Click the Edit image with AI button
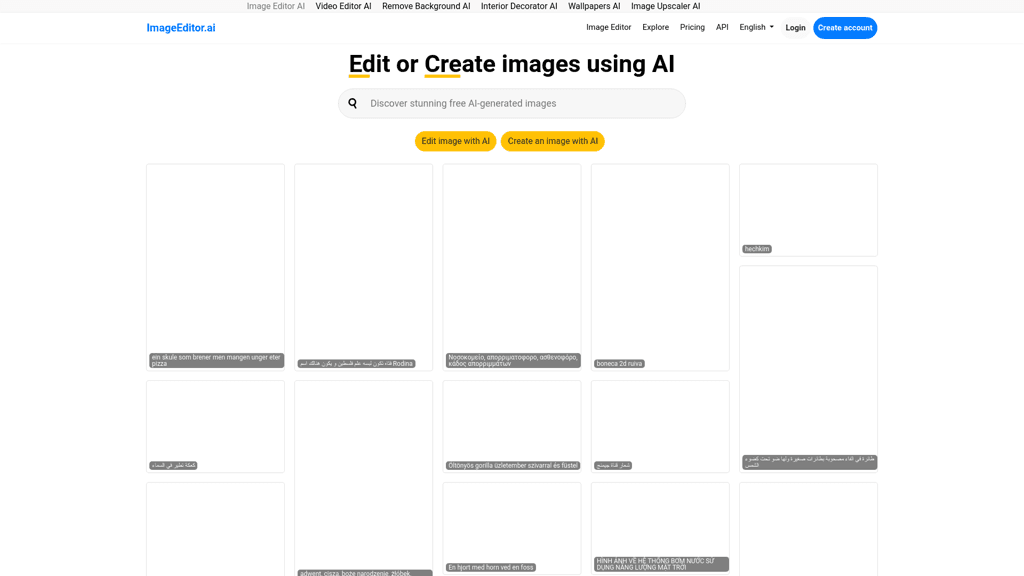 tap(455, 141)
